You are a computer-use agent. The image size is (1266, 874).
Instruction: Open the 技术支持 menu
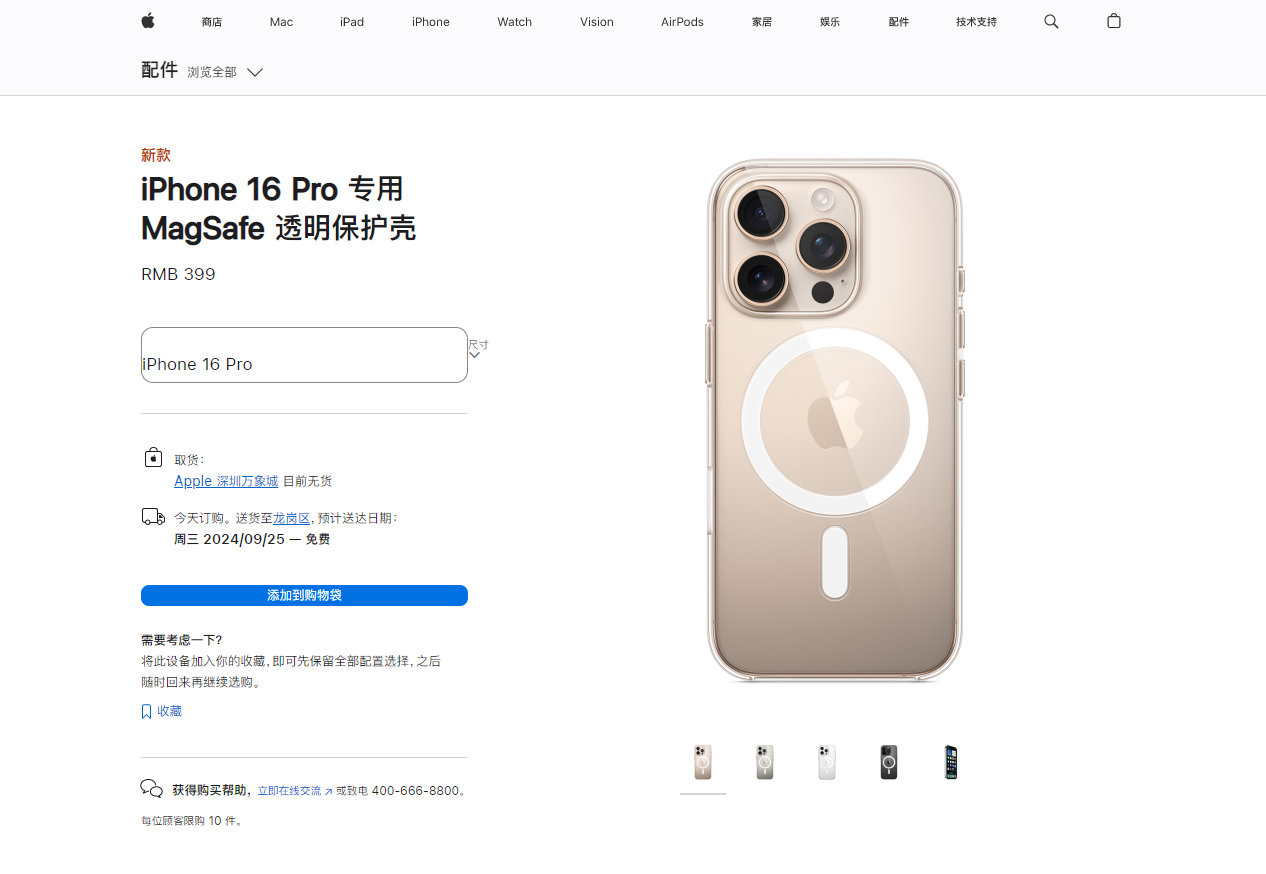[976, 22]
